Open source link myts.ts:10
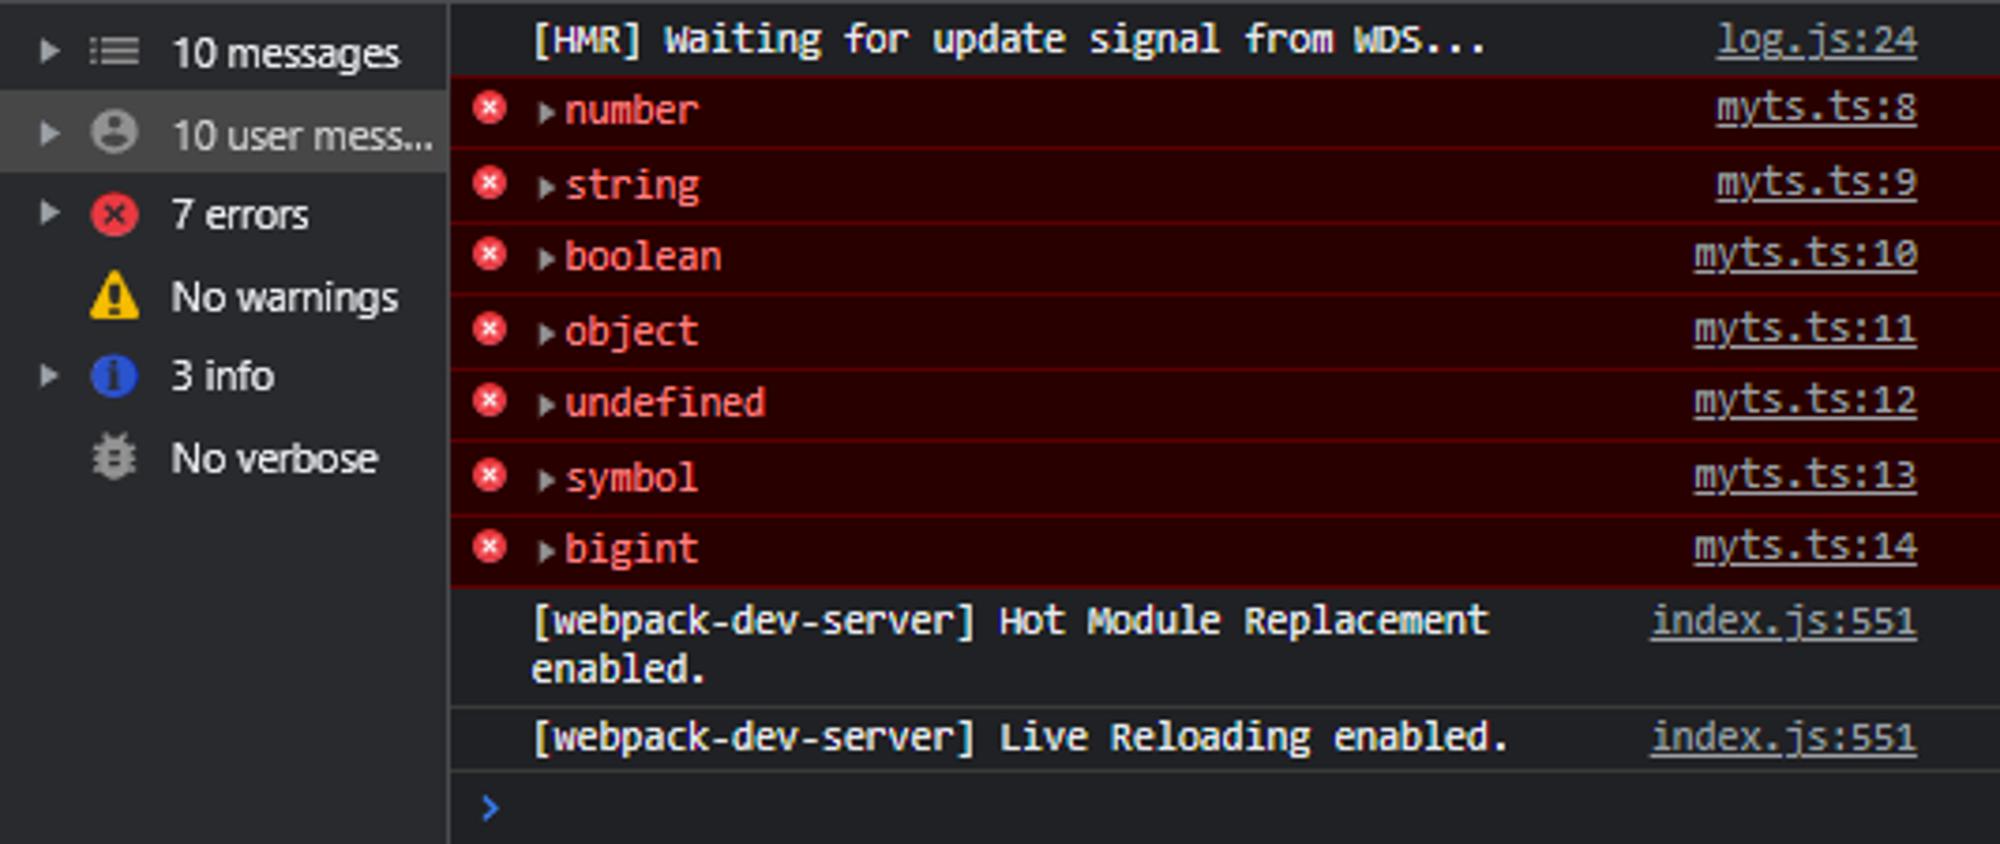Image resolution: width=2000 pixels, height=844 pixels. [1805, 254]
